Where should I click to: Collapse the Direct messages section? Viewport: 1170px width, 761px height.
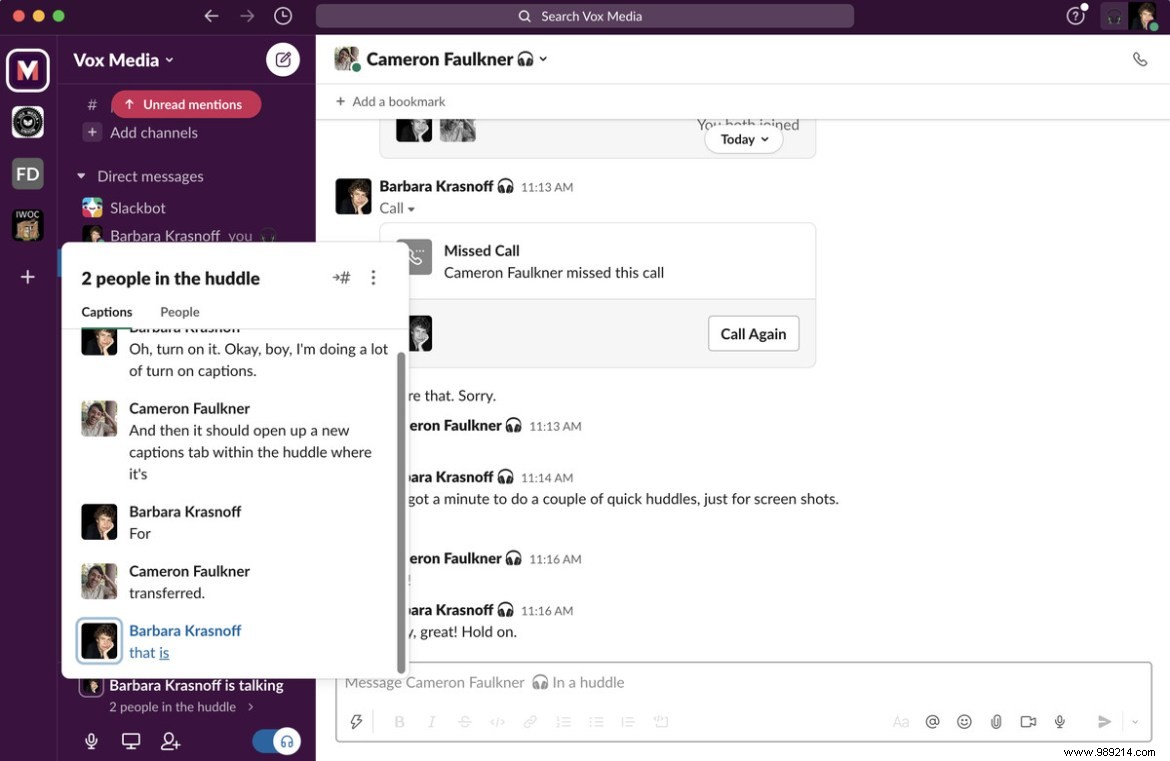coord(84,176)
